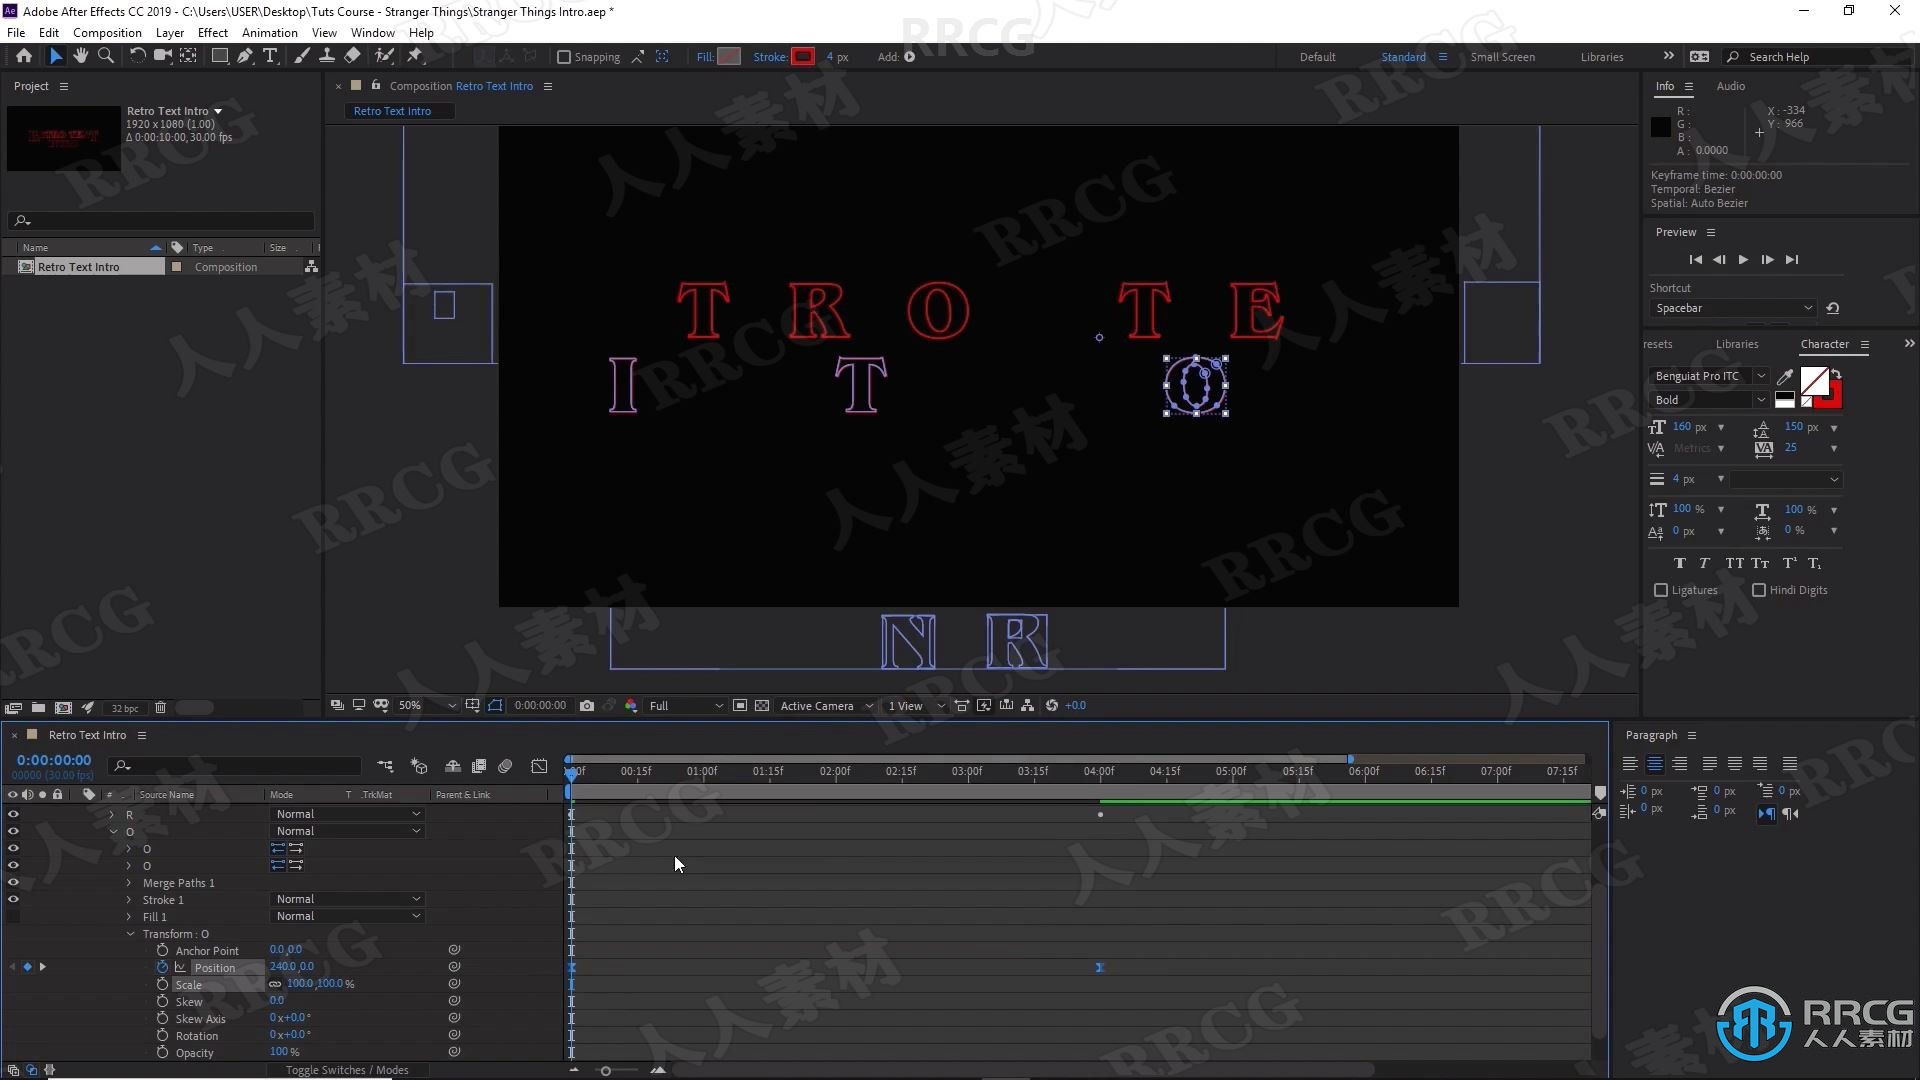Select the Hand tool
1920x1080 pixels.
[81, 56]
